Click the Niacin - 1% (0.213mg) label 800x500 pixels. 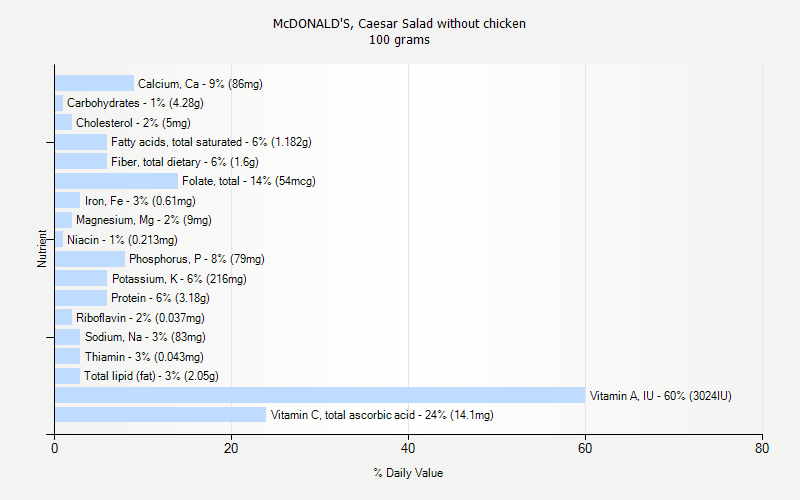[122, 240]
